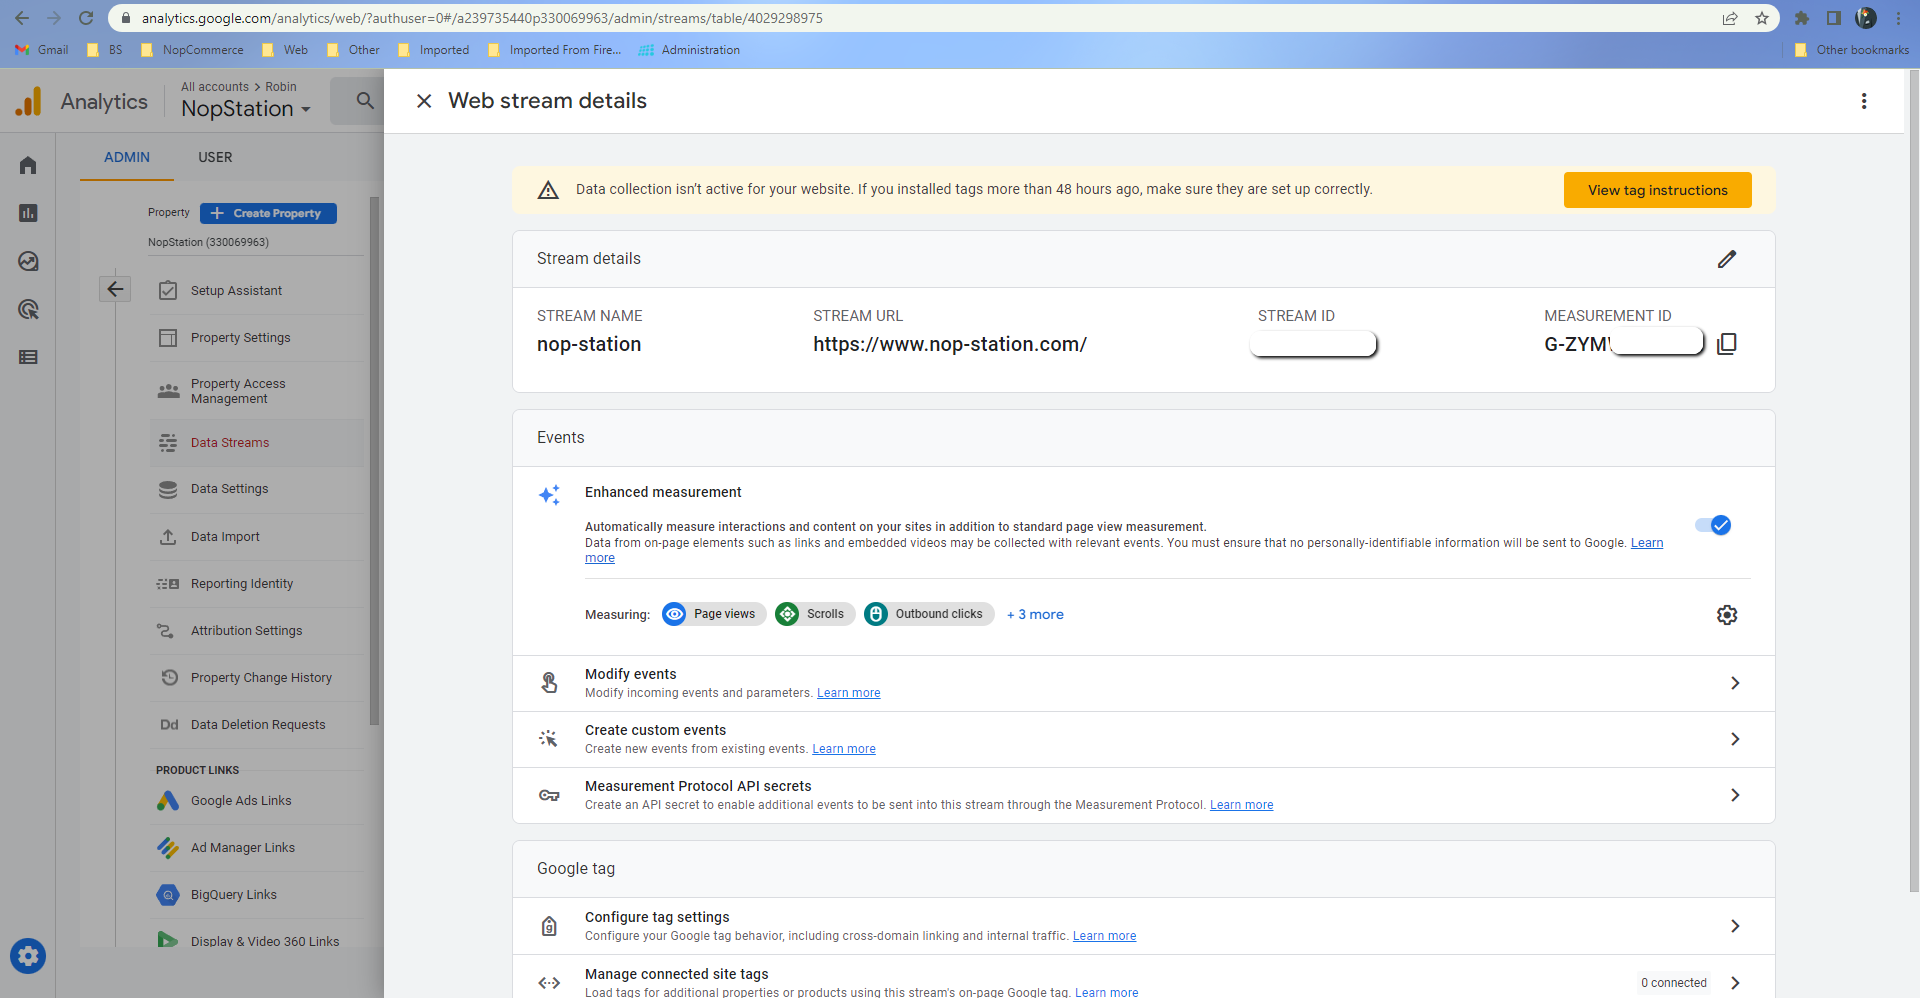
Task: Click the Admin gear at bottom left
Action: [28, 956]
